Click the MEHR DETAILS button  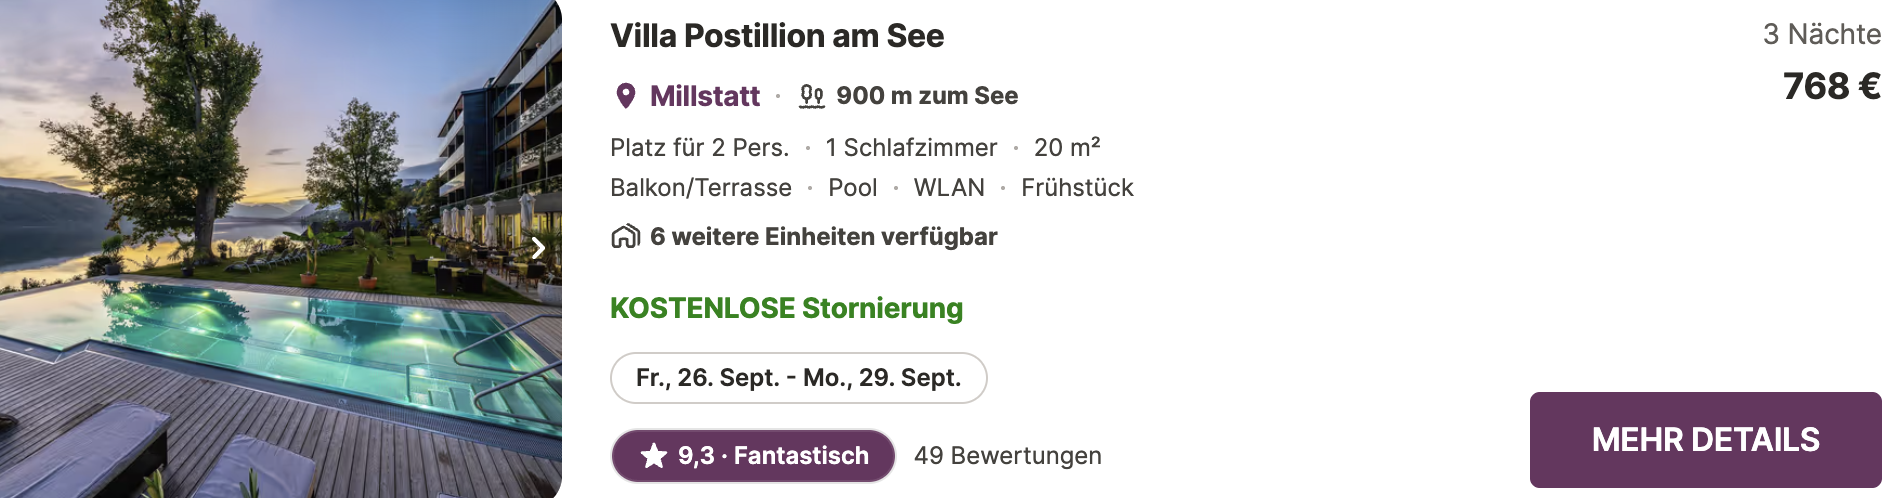coord(1705,440)
